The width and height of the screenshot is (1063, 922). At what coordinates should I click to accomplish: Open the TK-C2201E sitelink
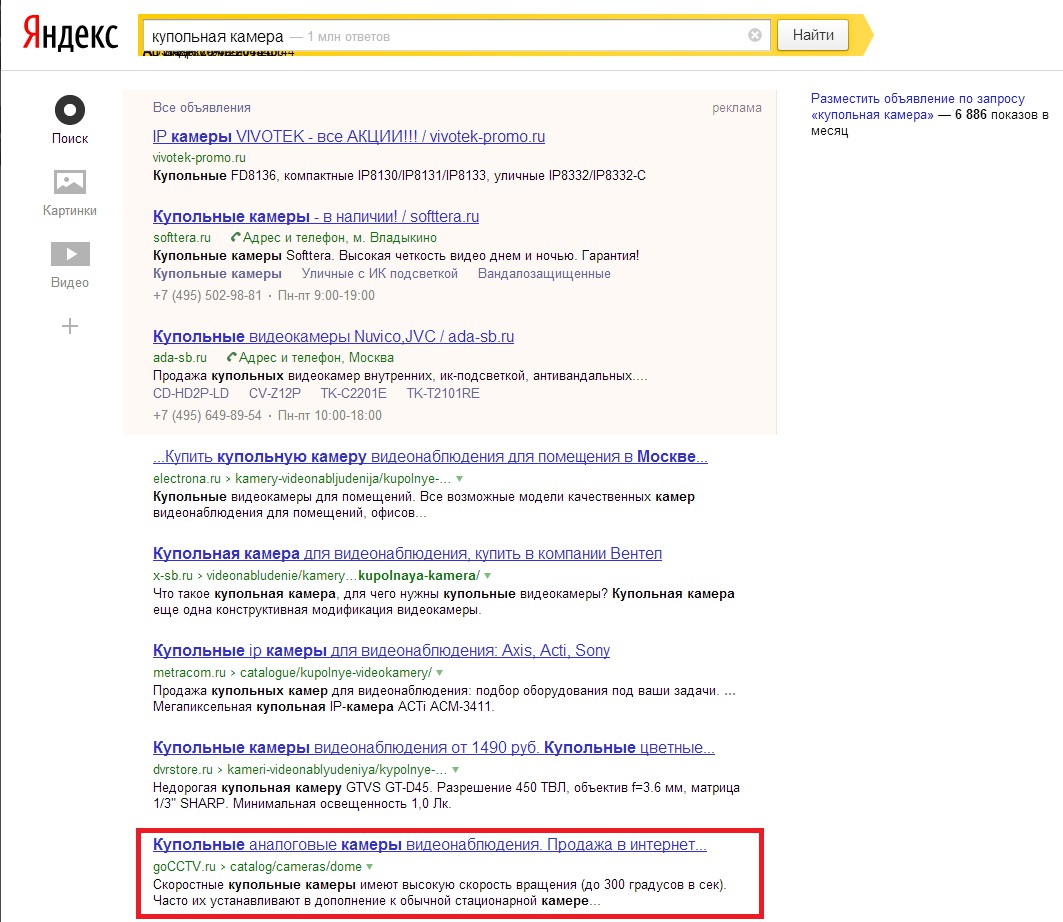point(353,393)
